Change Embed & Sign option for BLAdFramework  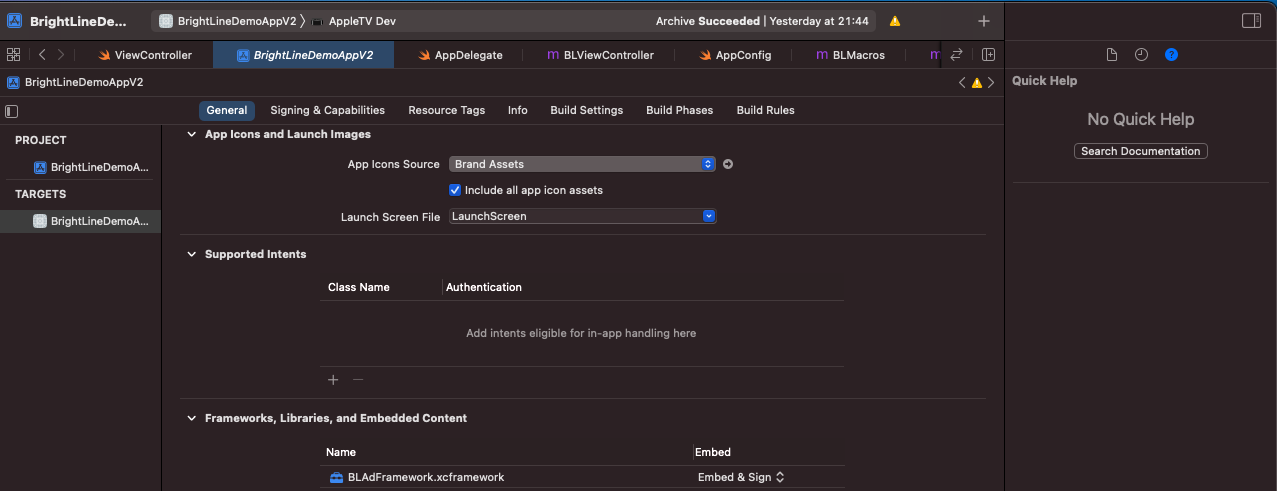pos(741,477)
